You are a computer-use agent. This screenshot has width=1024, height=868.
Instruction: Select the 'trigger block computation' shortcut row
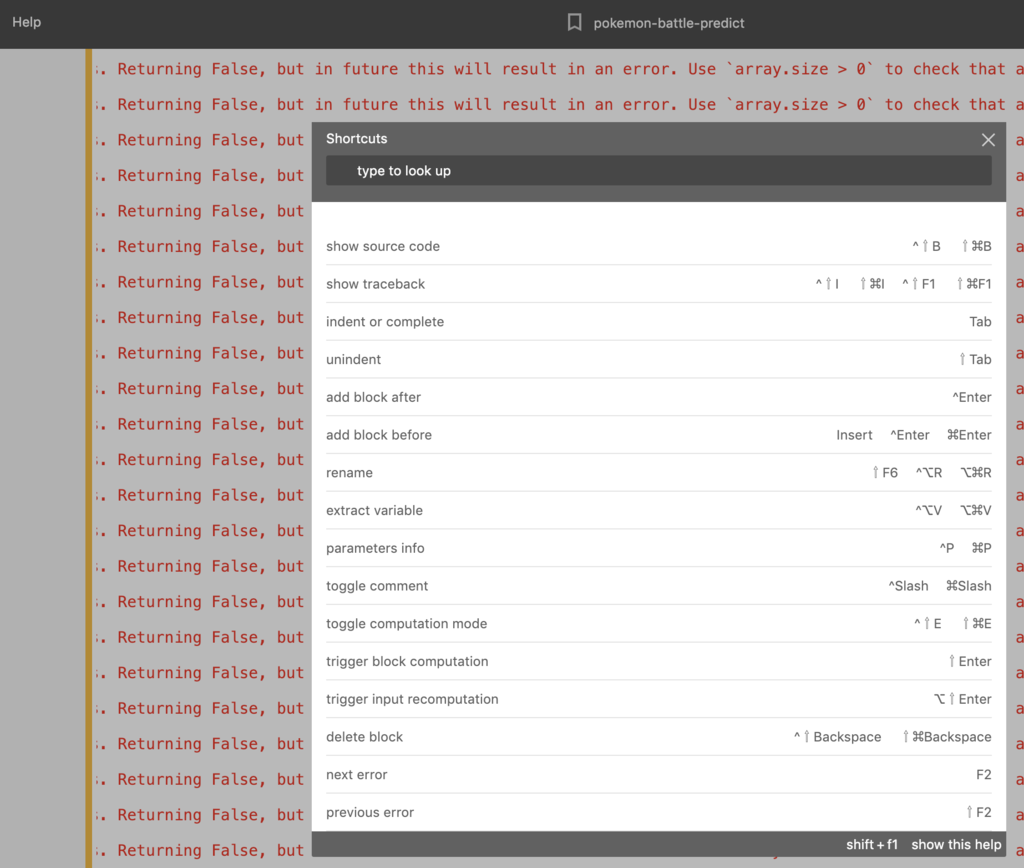point(658,662)
